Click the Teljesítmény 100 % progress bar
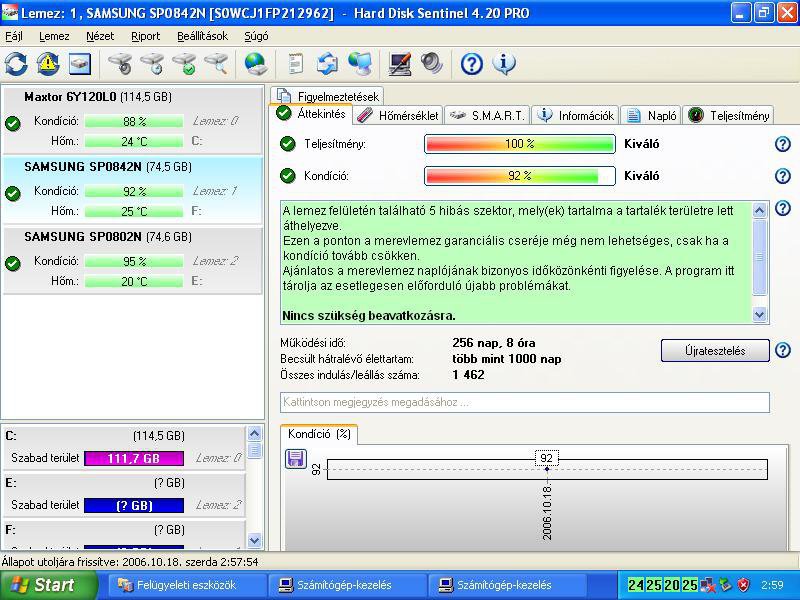Image resolution: width=800 pixels, height=600 pixels. (x=519, y=144)
